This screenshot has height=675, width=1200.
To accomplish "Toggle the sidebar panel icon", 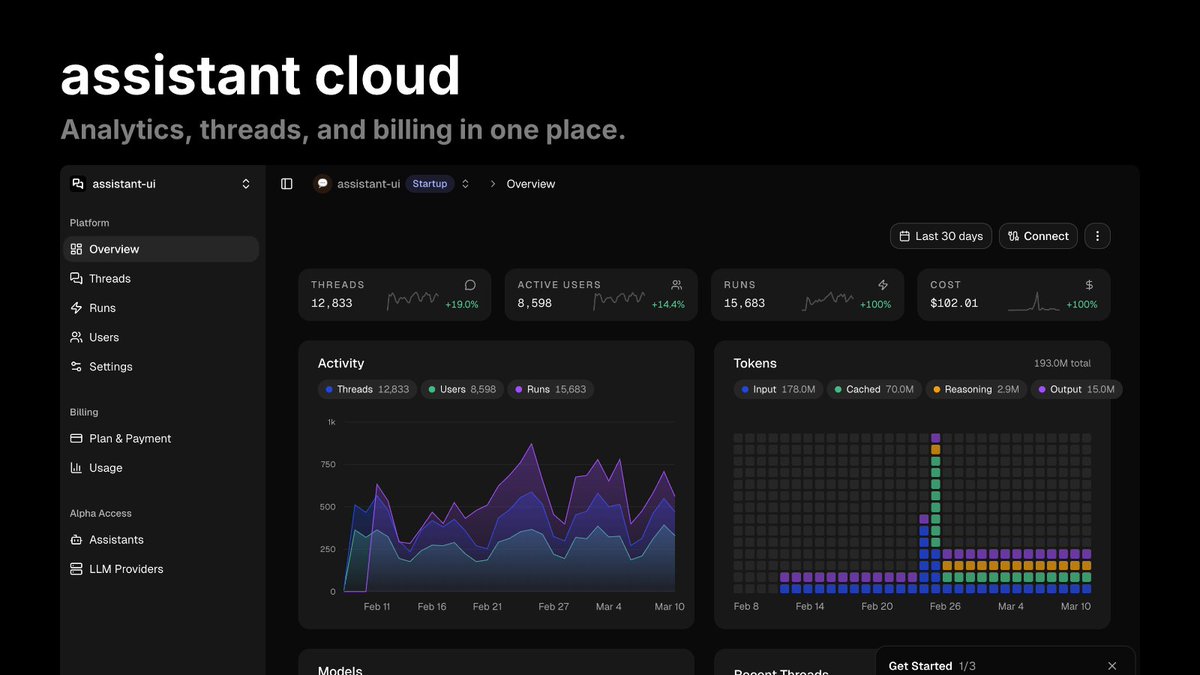I will tap(287, 184).
